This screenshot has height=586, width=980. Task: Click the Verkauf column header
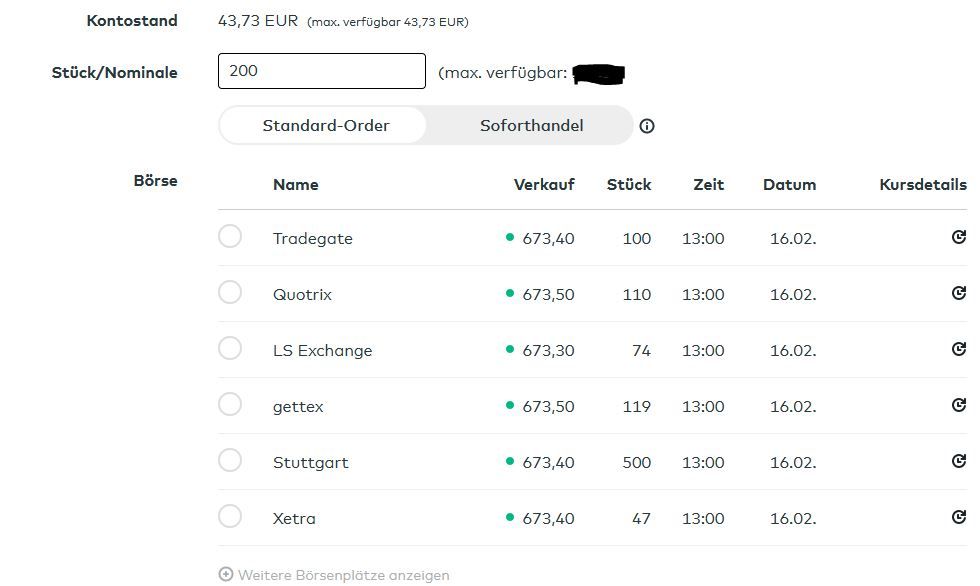click(544, 185)
